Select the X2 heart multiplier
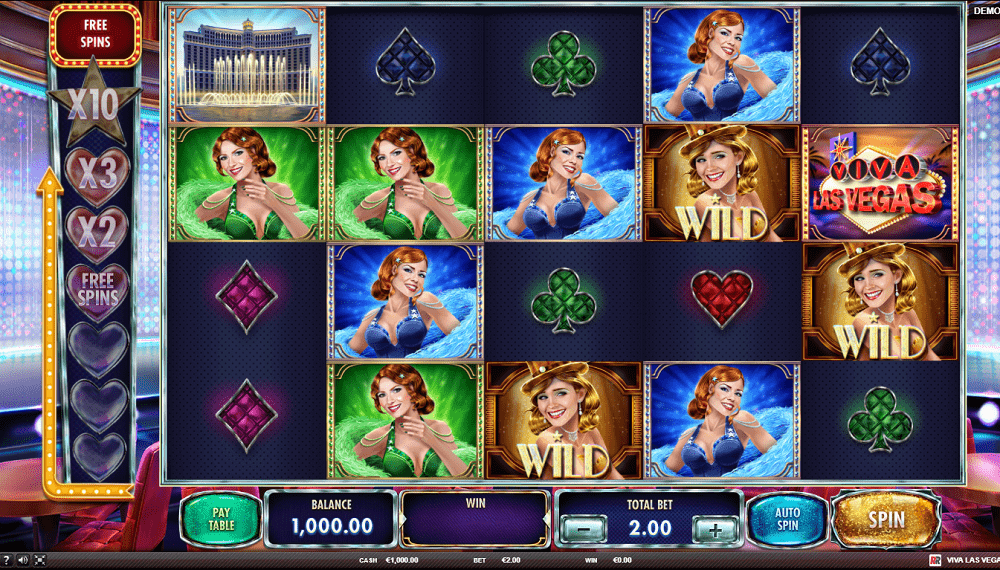Screen dimensions: 1000x570 point(97,233)
